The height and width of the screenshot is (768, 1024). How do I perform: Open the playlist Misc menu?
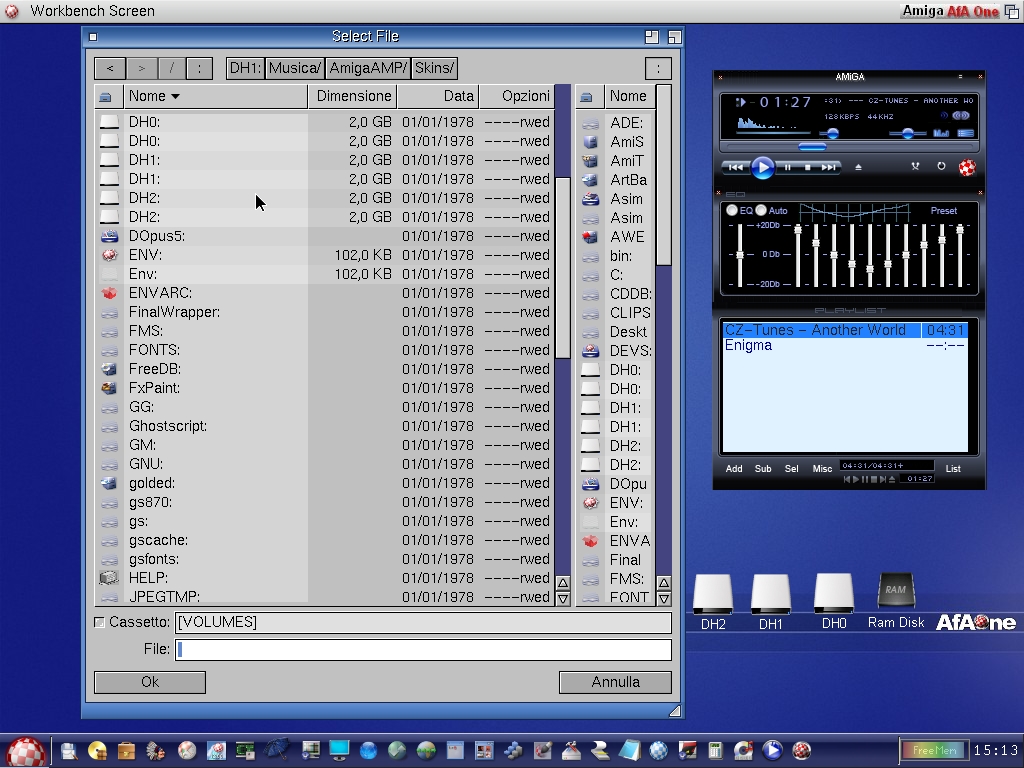[x=822, y=469]
